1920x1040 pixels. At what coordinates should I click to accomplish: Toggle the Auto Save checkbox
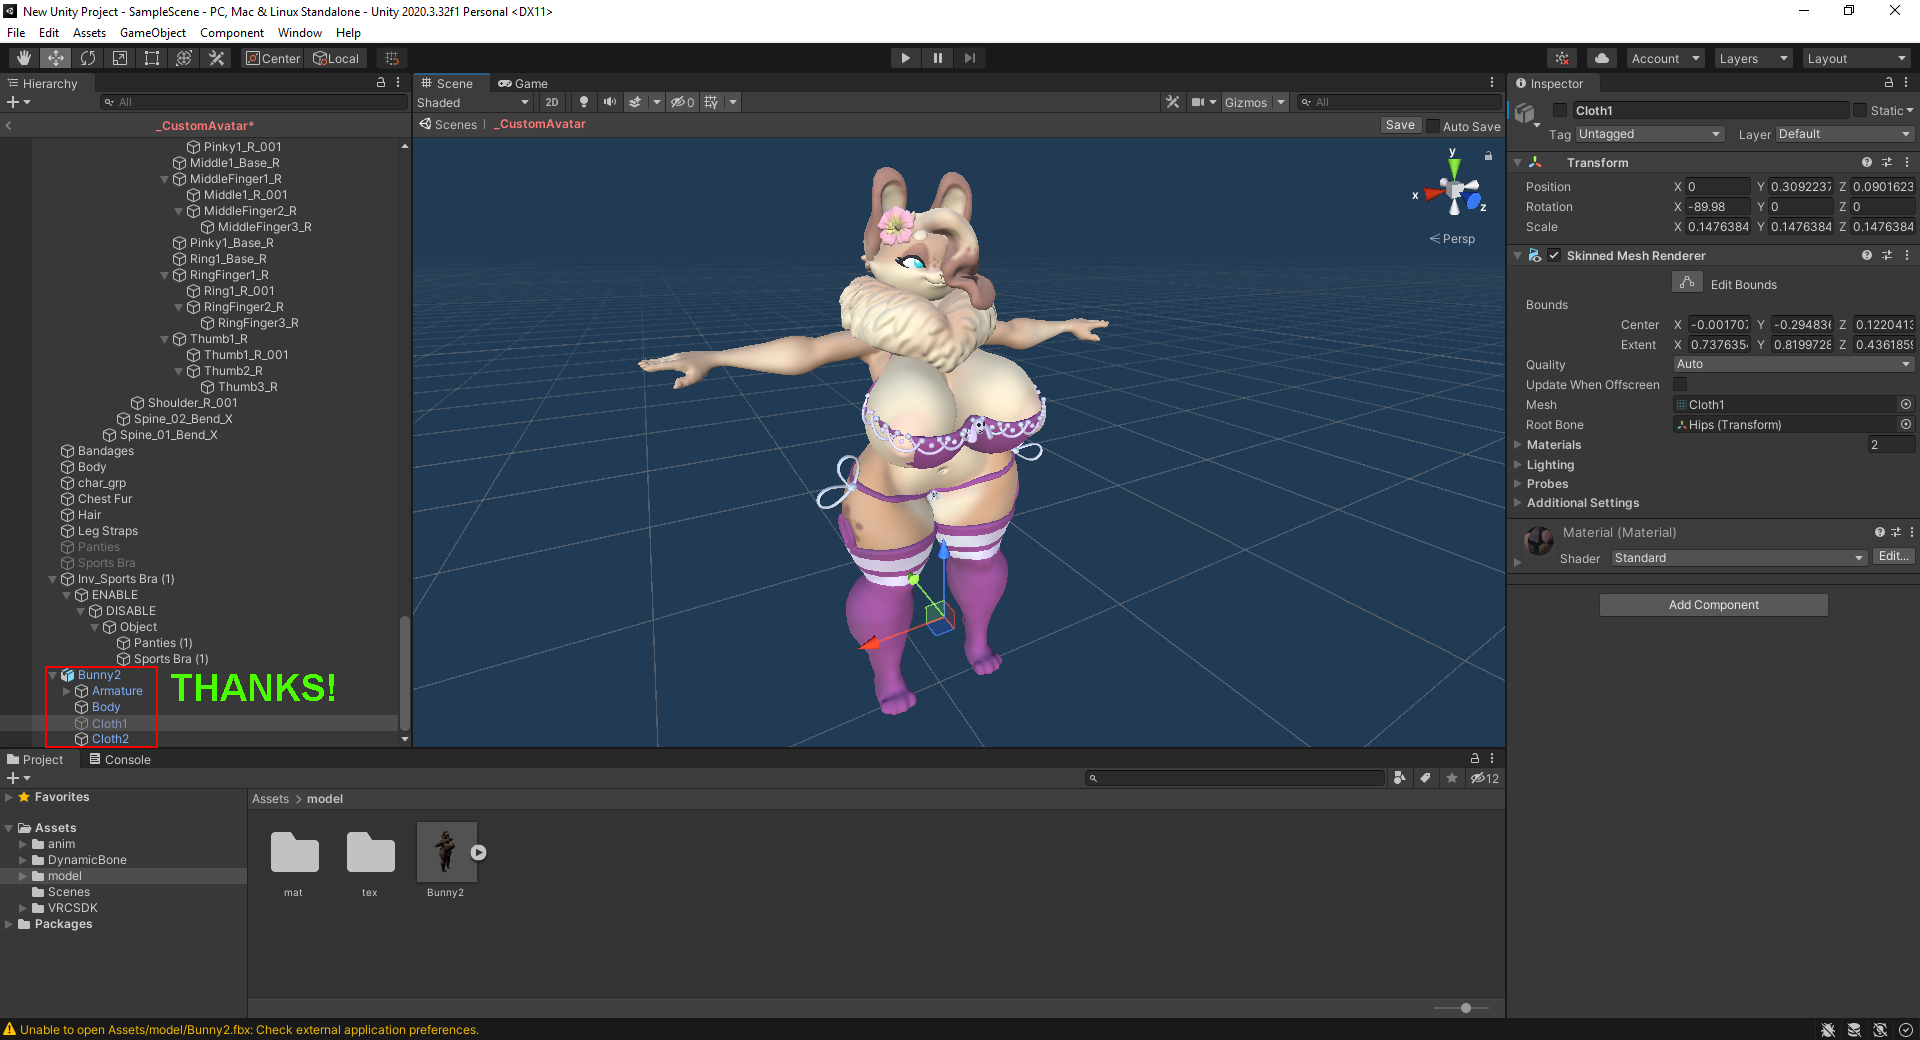(1433, 126)
